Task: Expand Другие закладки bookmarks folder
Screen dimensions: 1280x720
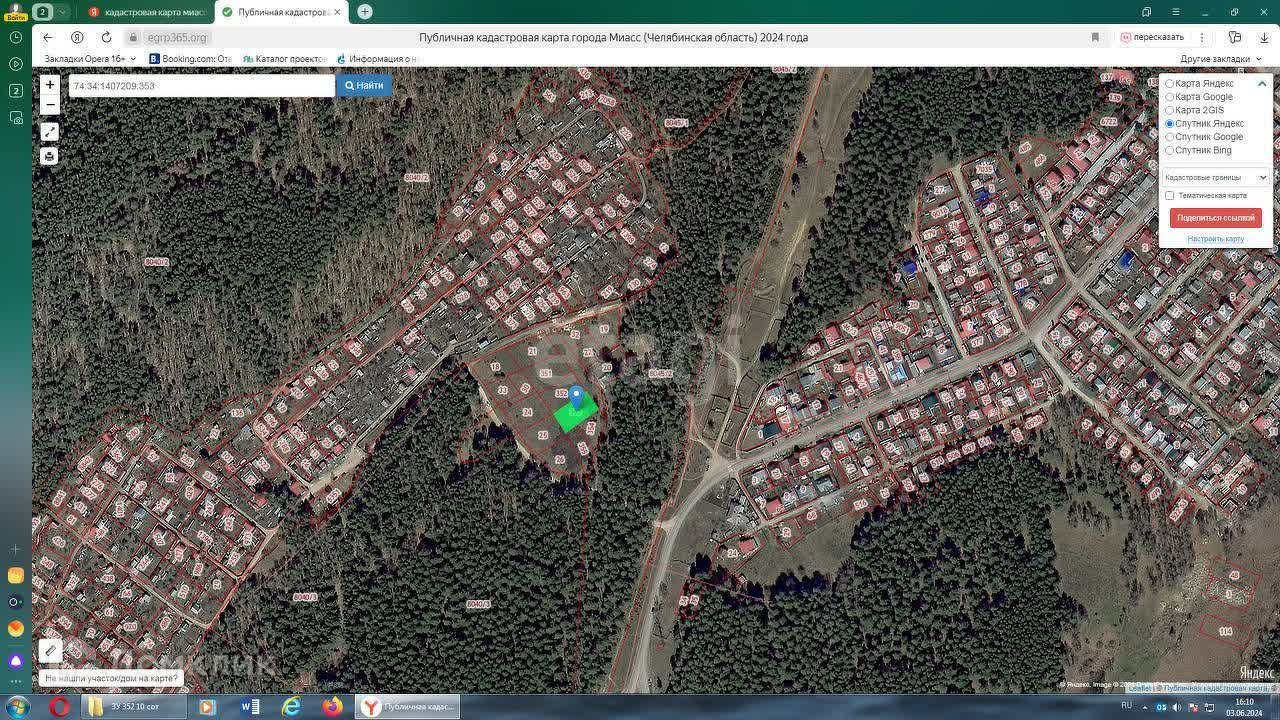Action: tap(1221, 59)
